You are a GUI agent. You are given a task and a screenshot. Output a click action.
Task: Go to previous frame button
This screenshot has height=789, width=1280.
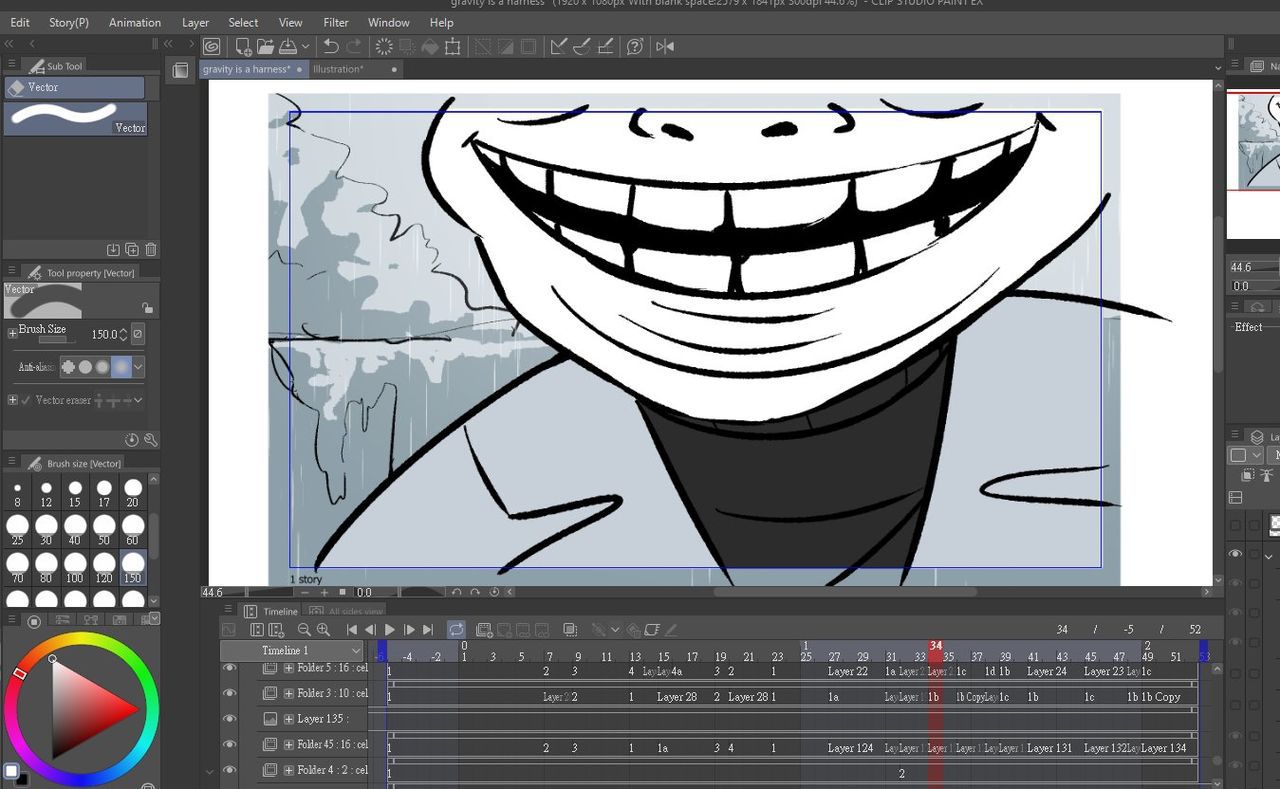371,630
